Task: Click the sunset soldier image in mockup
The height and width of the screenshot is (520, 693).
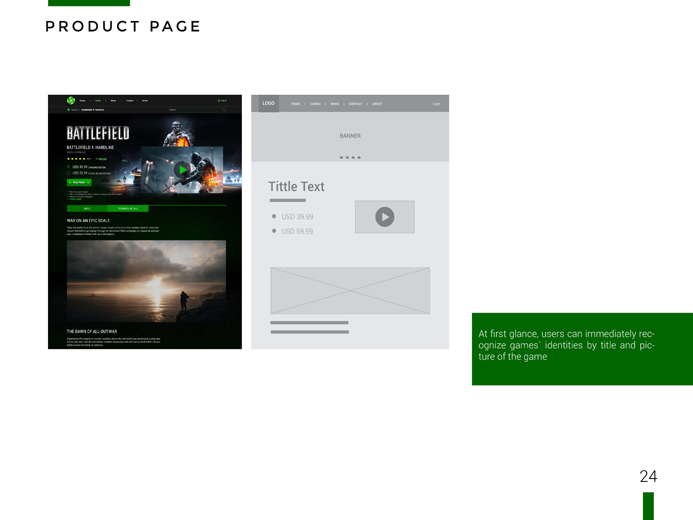Action: pyautogui.click(x=146, y=281)
